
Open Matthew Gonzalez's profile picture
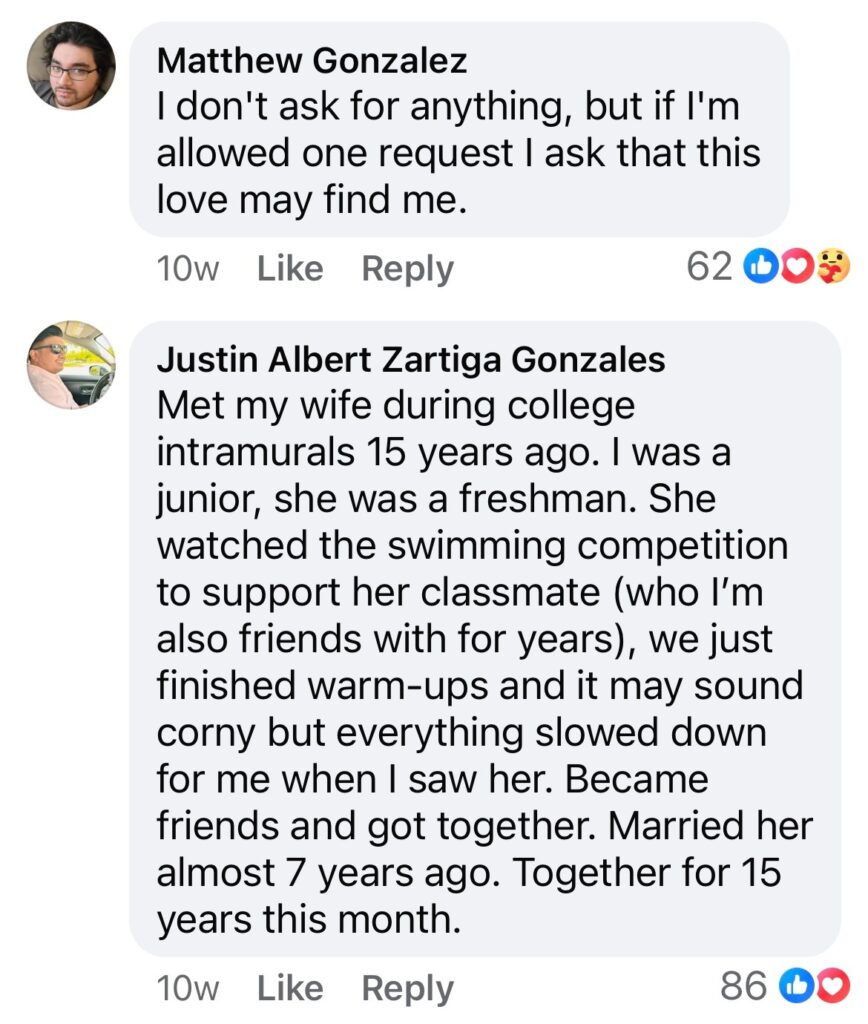point(71,66)
